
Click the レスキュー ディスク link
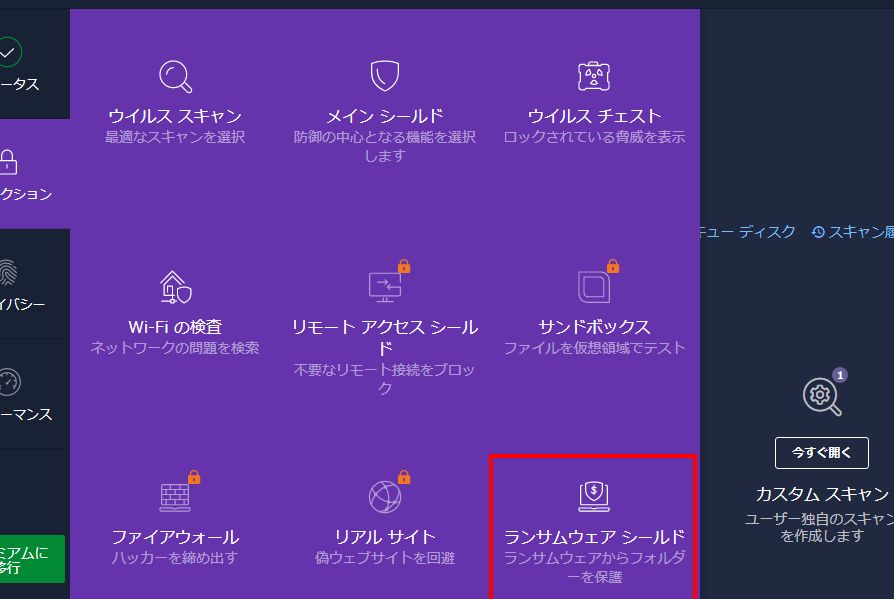point(746,232)
